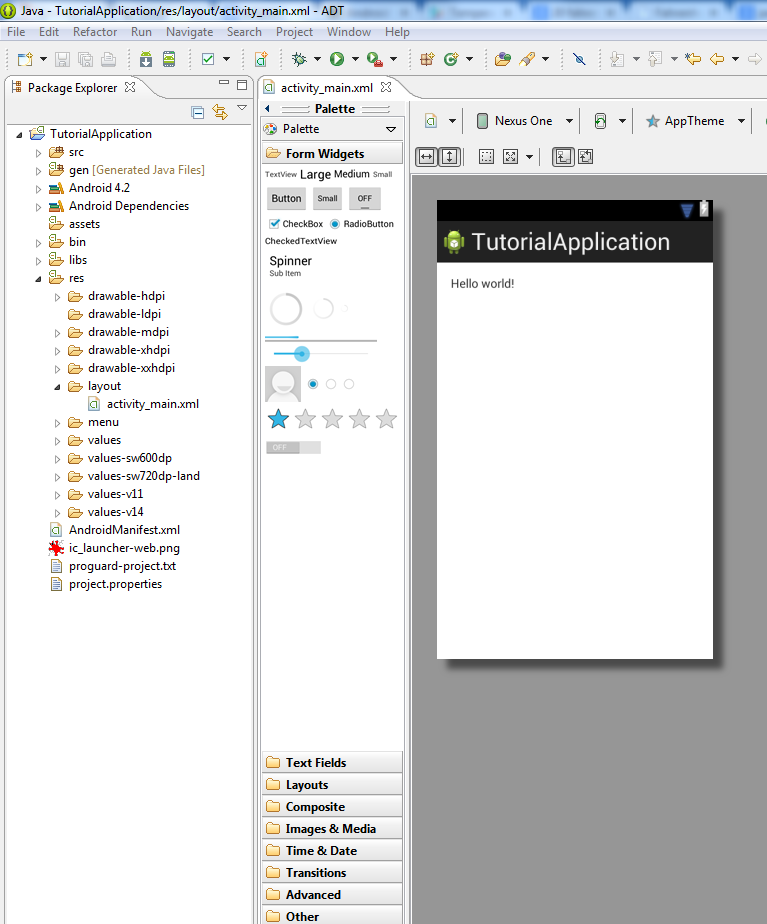Click the Save toolbar icon
The height and width of the screenshot is (924, 767).
tap(62, 59)
